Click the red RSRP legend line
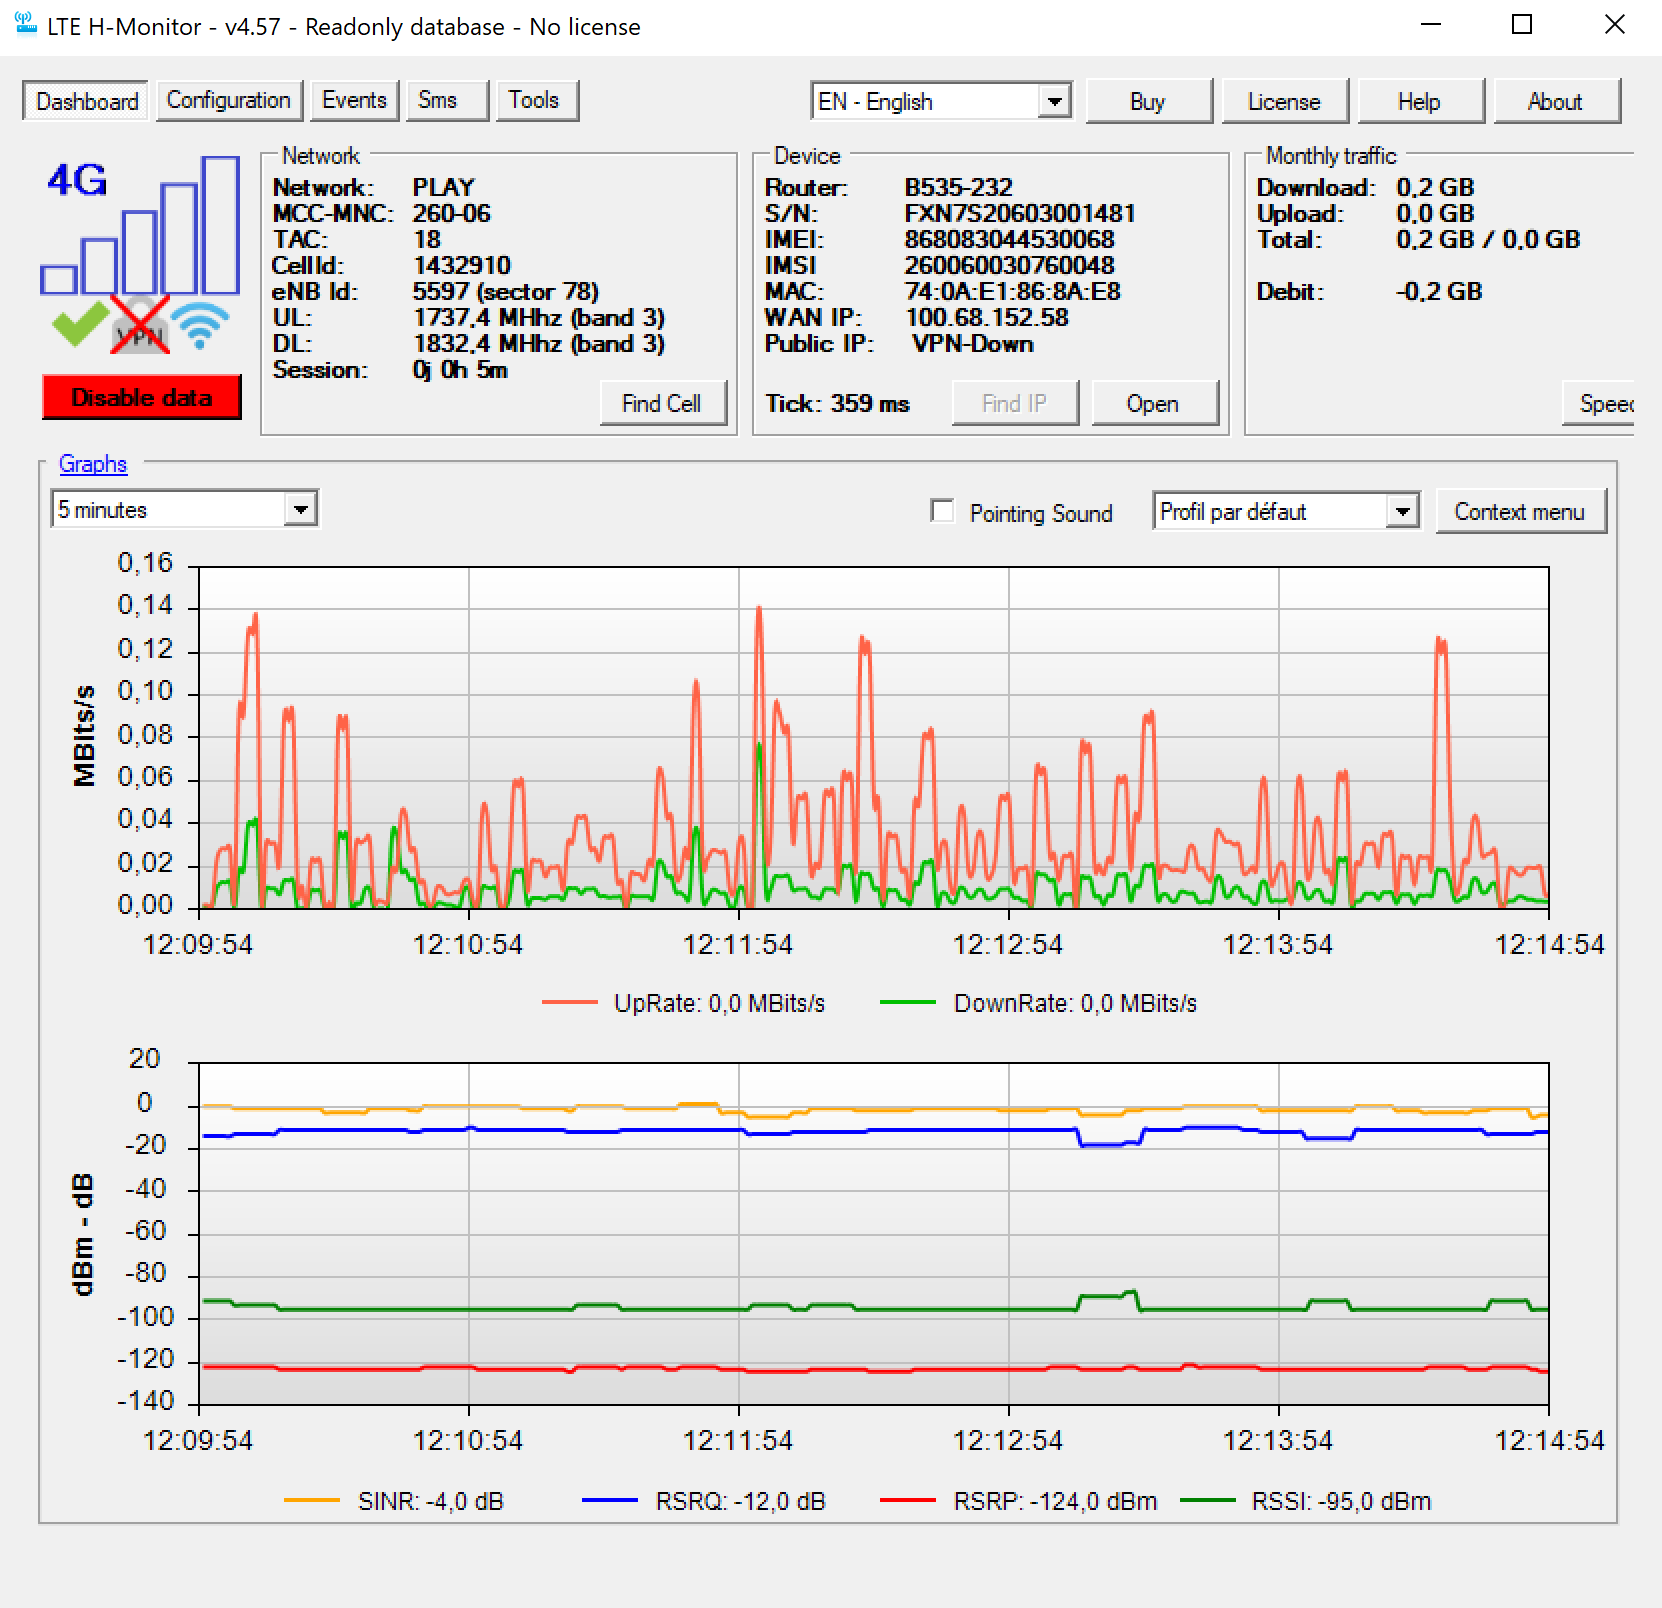 pos(908,1500)
